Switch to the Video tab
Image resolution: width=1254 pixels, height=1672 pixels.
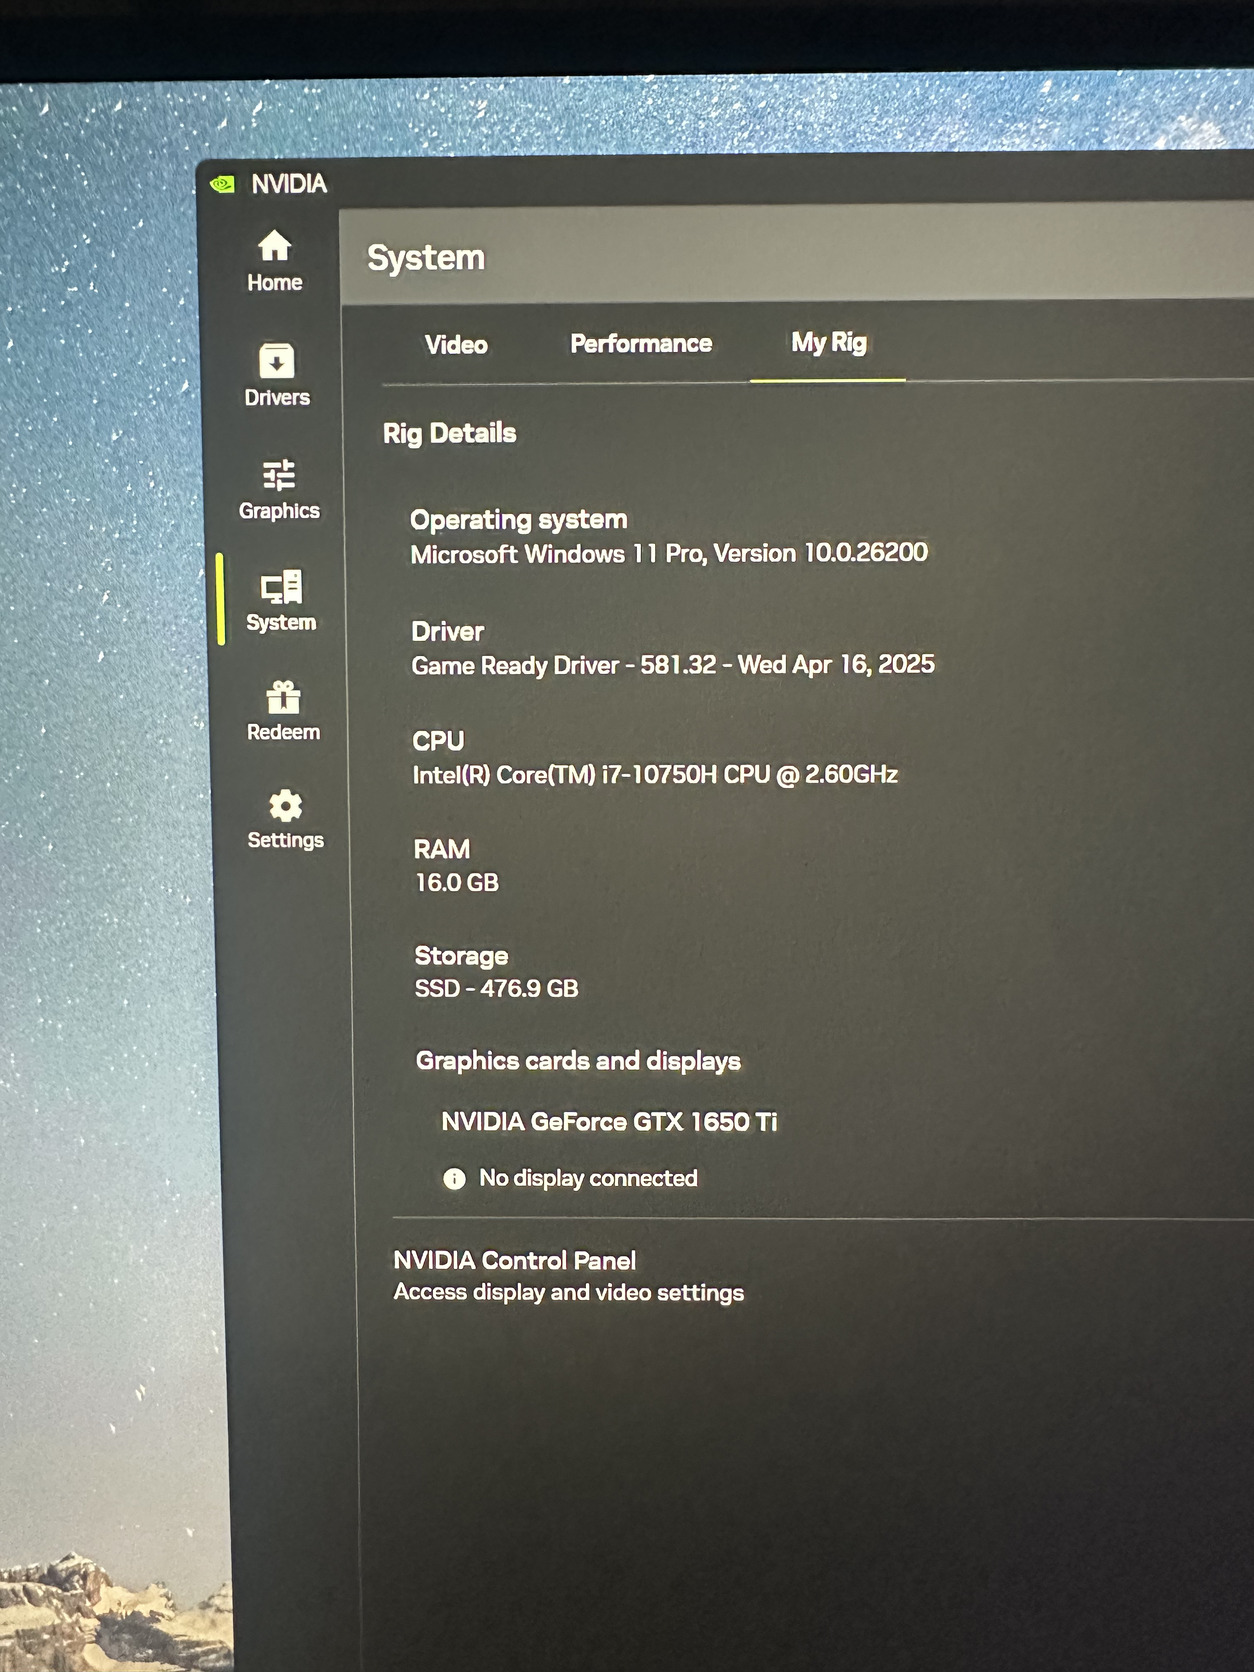[456, 345]
